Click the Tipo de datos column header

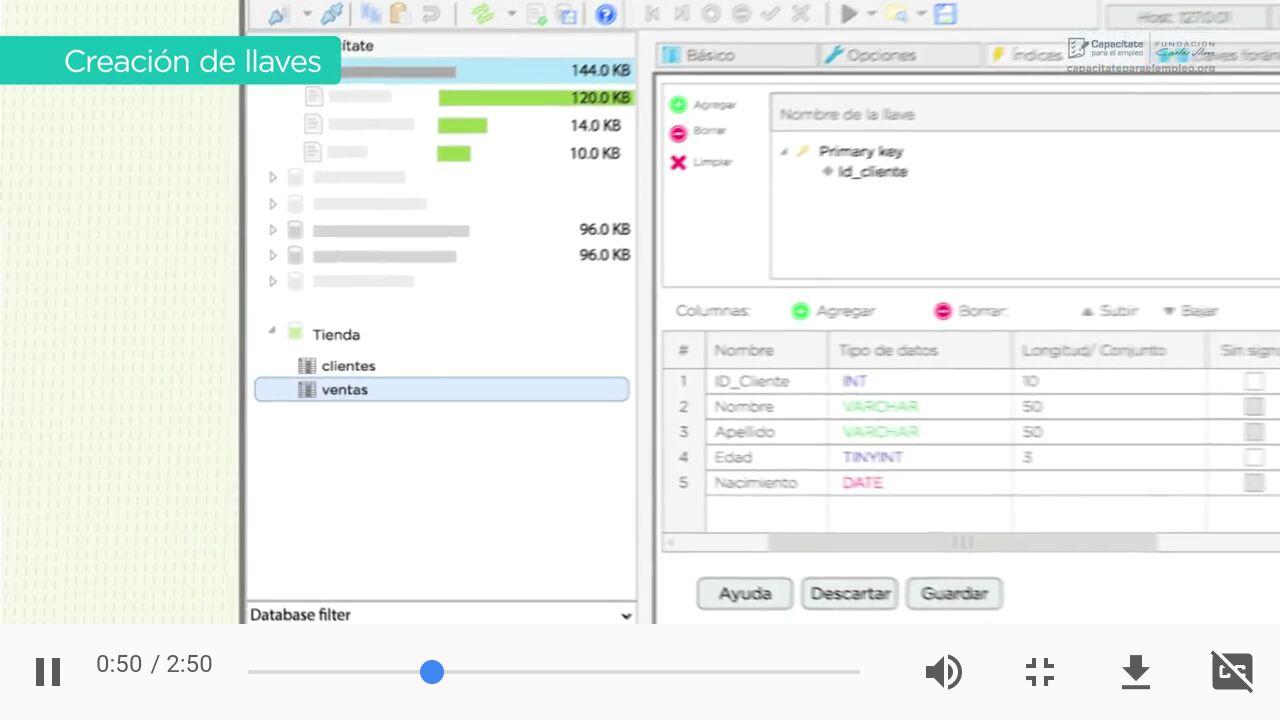coord(920,350)
